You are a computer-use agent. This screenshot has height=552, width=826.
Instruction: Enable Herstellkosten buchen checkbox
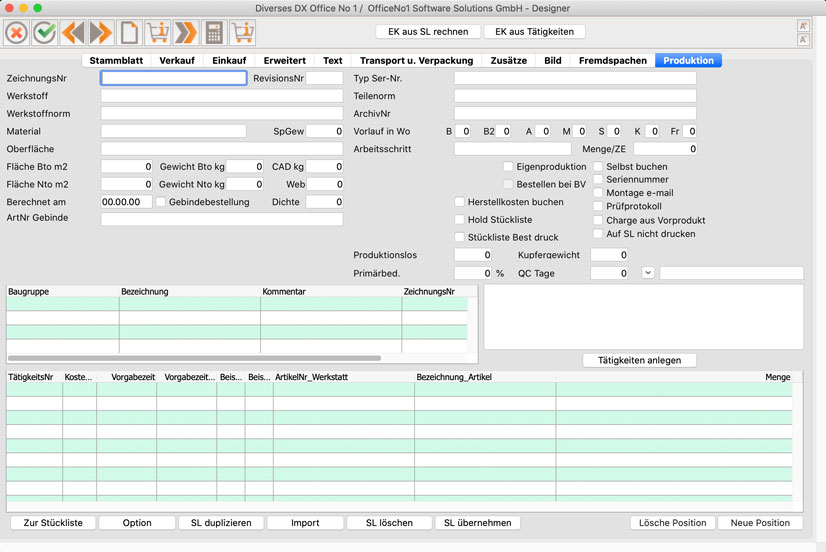point(459,202)
